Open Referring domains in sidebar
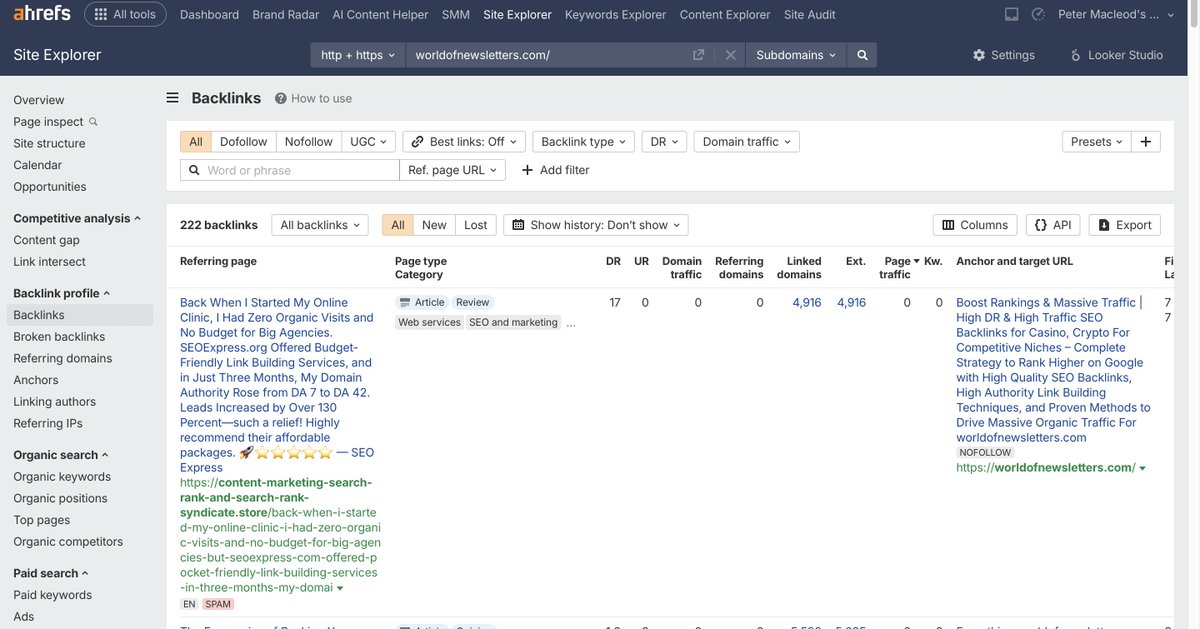Screen dimensions: 1200x629 [63, 358]
